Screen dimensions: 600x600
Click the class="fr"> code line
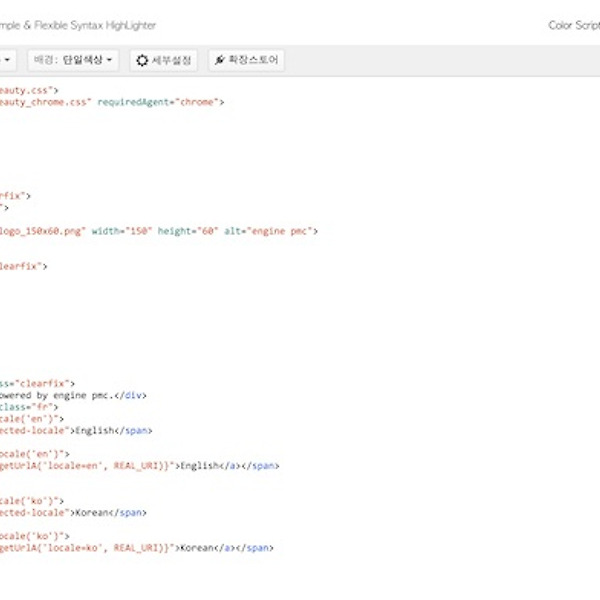(28, 407)
